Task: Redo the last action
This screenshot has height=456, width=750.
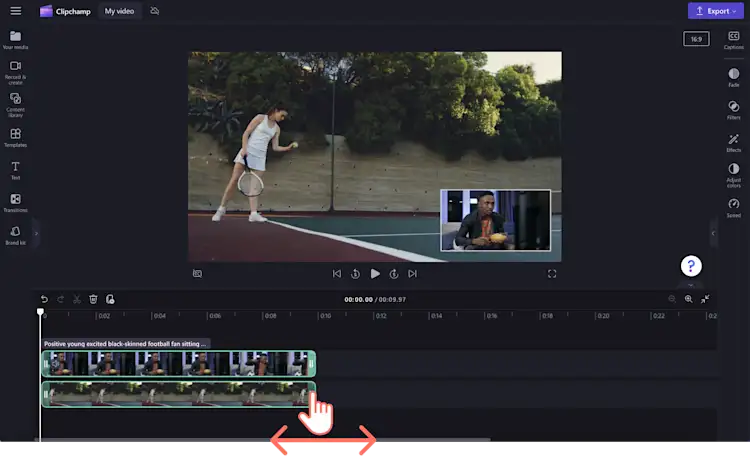Action: (60, 300)
